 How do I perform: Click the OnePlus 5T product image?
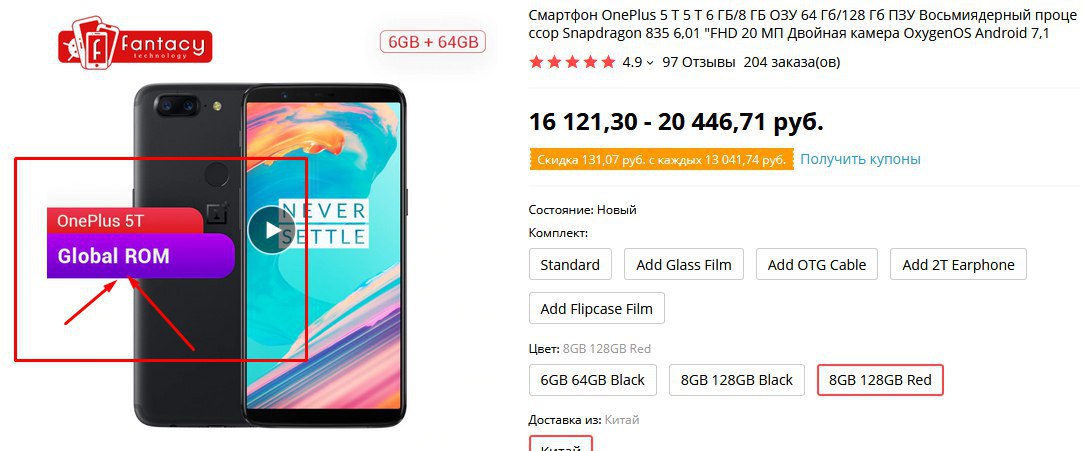tap(269, 256)
